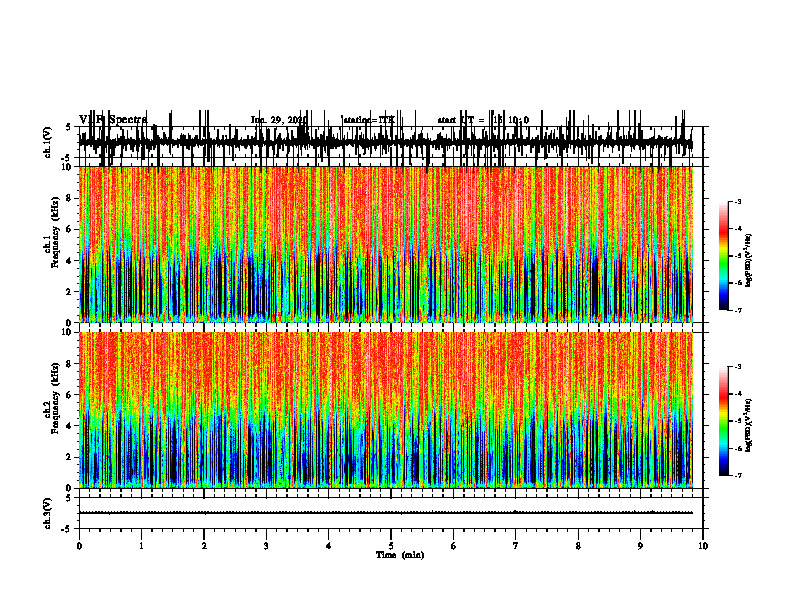792x612 pixels.
Task: Click the time axis tick label "0"
Action: (79, 546)
